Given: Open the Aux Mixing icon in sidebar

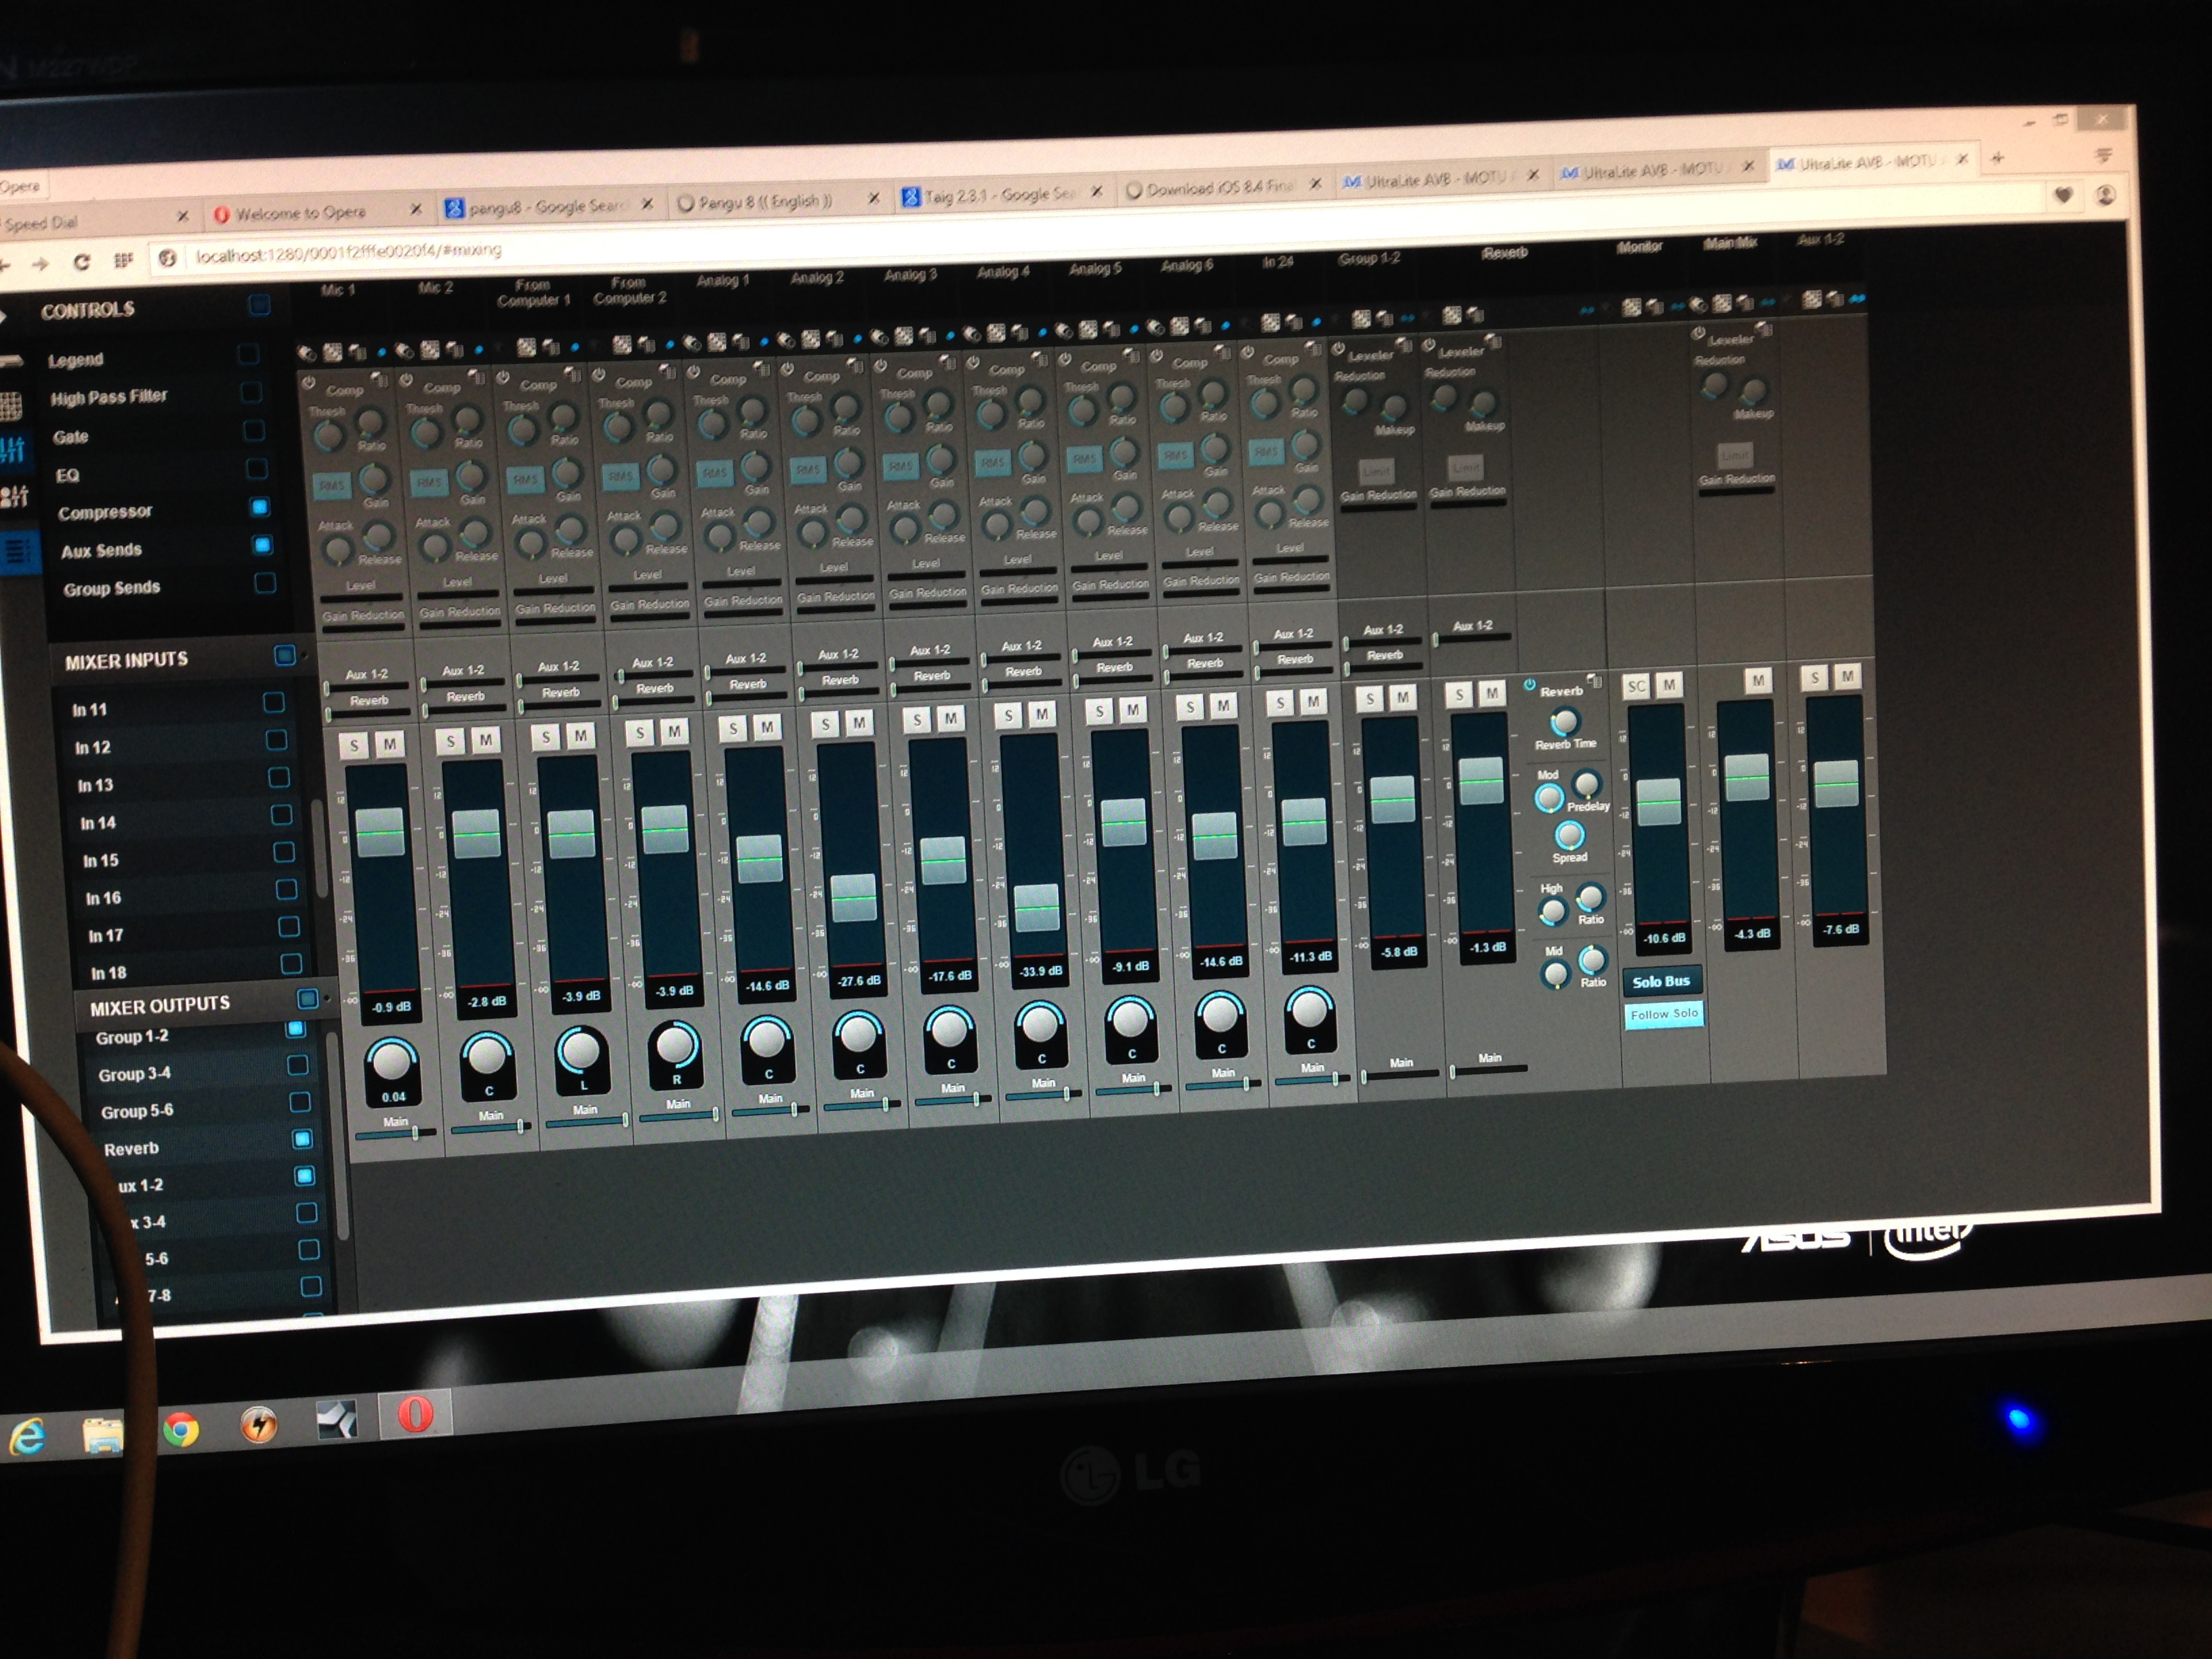Looking at the screenshot, I should [14, 495].
